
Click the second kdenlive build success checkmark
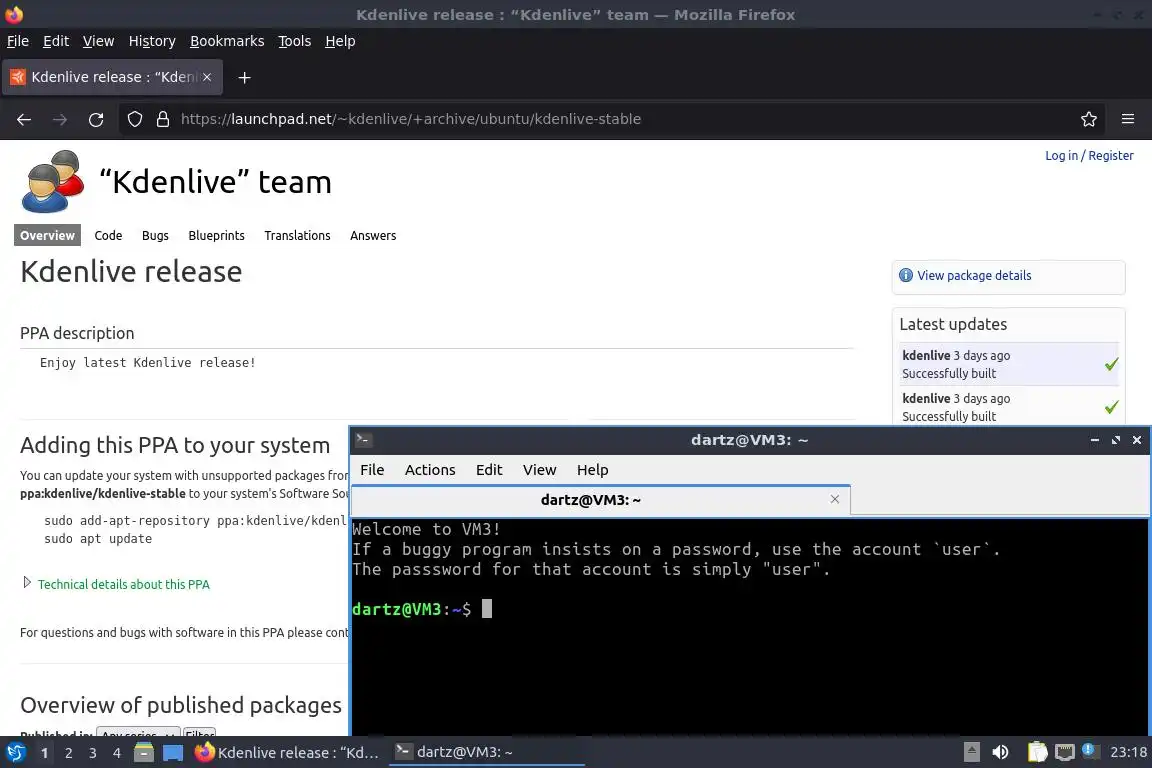pyautogui.click(x=1112, y=406)
